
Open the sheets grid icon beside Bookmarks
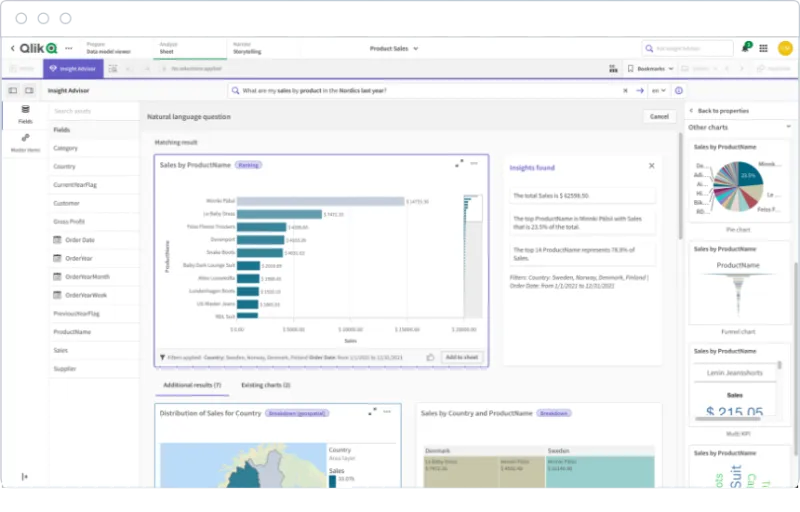click(613, 68)
